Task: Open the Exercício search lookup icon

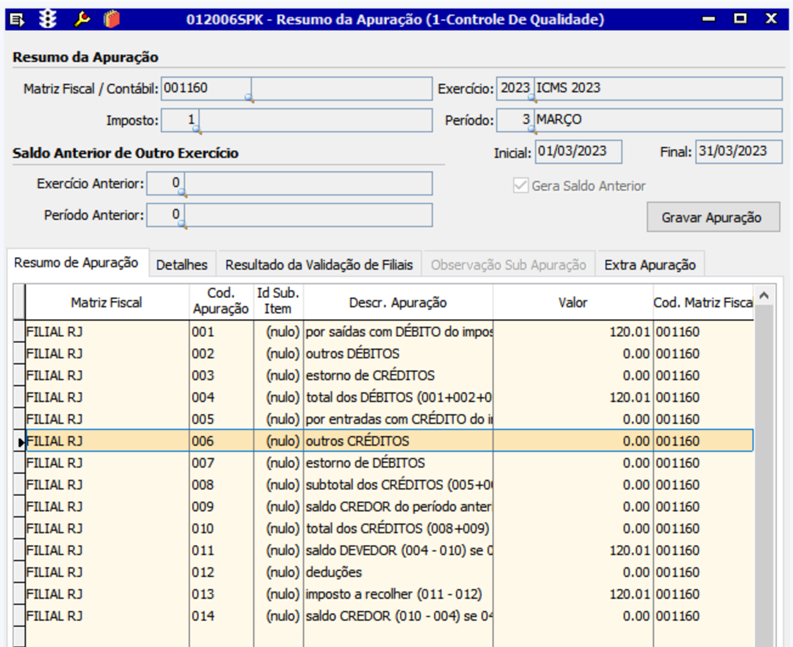Action: click(533, 97)
